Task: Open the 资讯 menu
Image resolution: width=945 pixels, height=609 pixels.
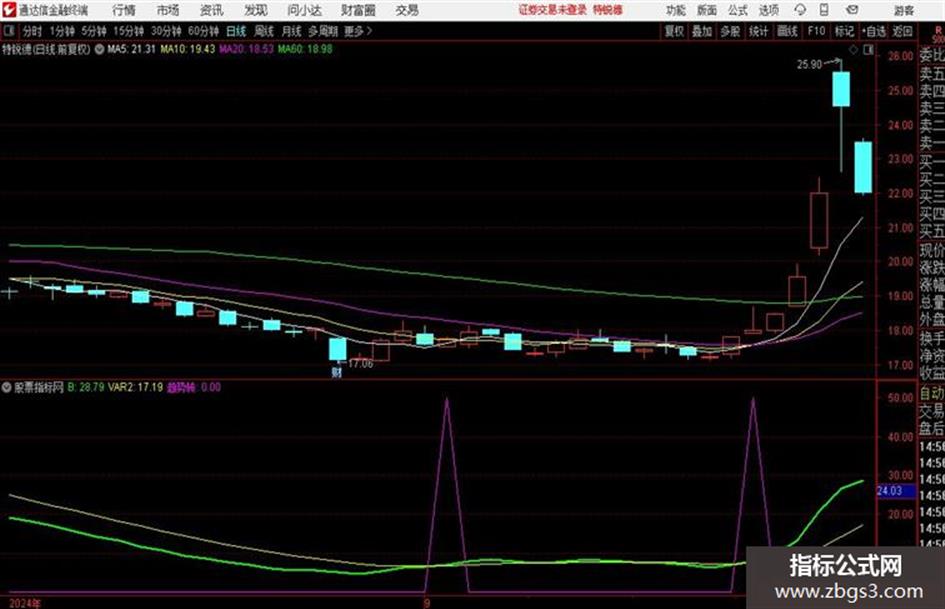Action: point(211,10)
